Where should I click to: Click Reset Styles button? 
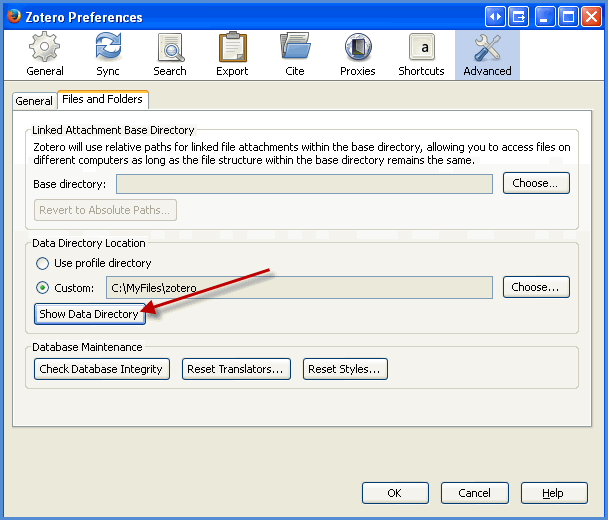(345, 369)
